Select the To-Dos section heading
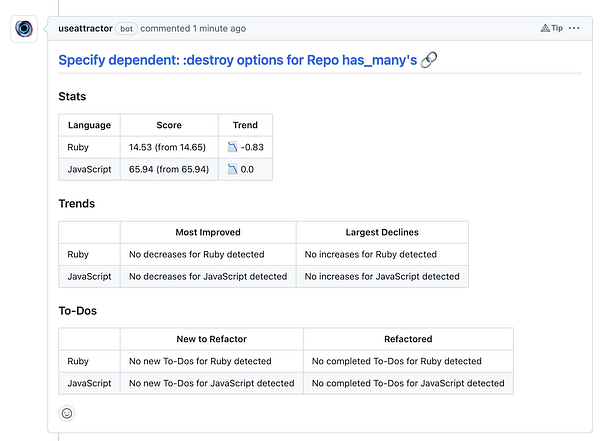Viewport: 600px width, 441px height. 77,311
